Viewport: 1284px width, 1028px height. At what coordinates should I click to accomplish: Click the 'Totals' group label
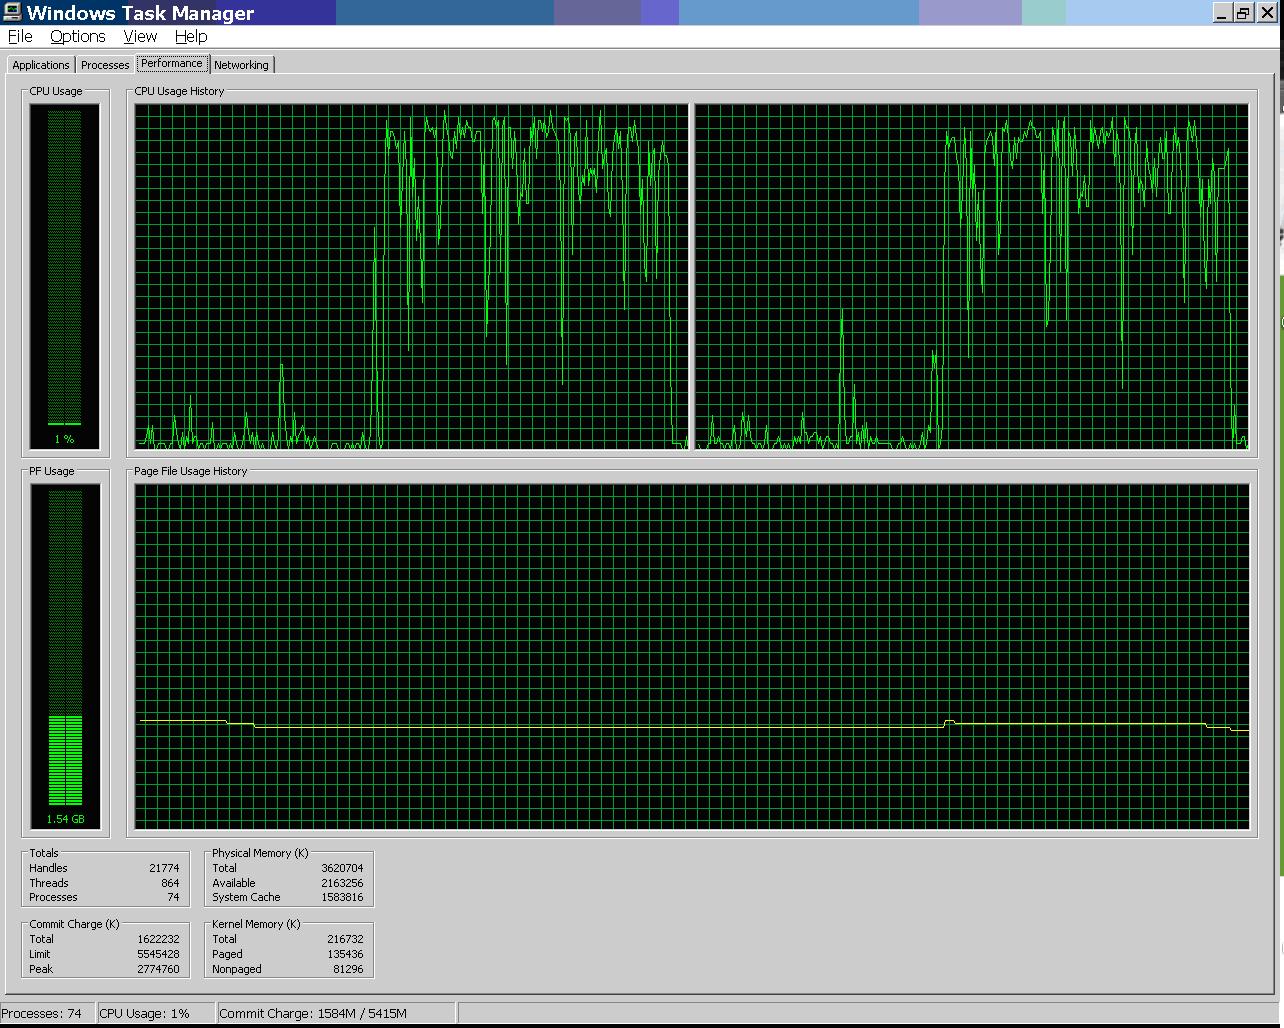44,853
